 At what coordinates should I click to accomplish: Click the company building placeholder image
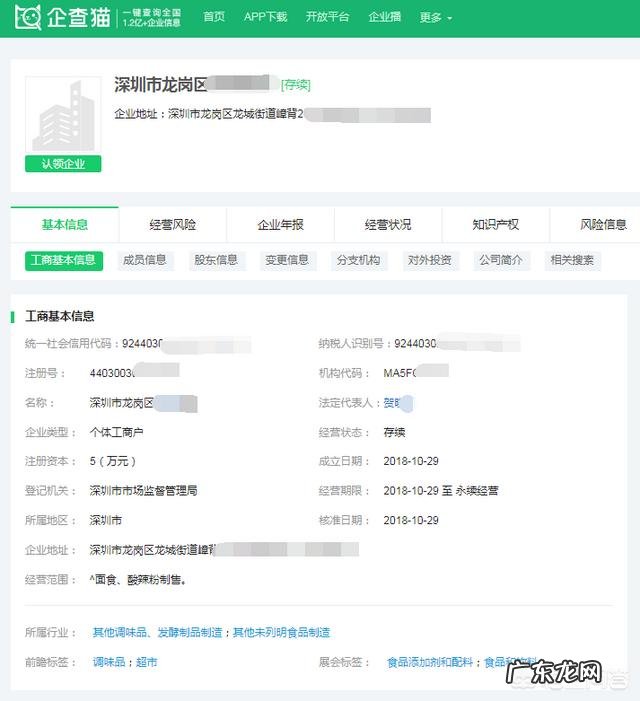click(63, 115)
